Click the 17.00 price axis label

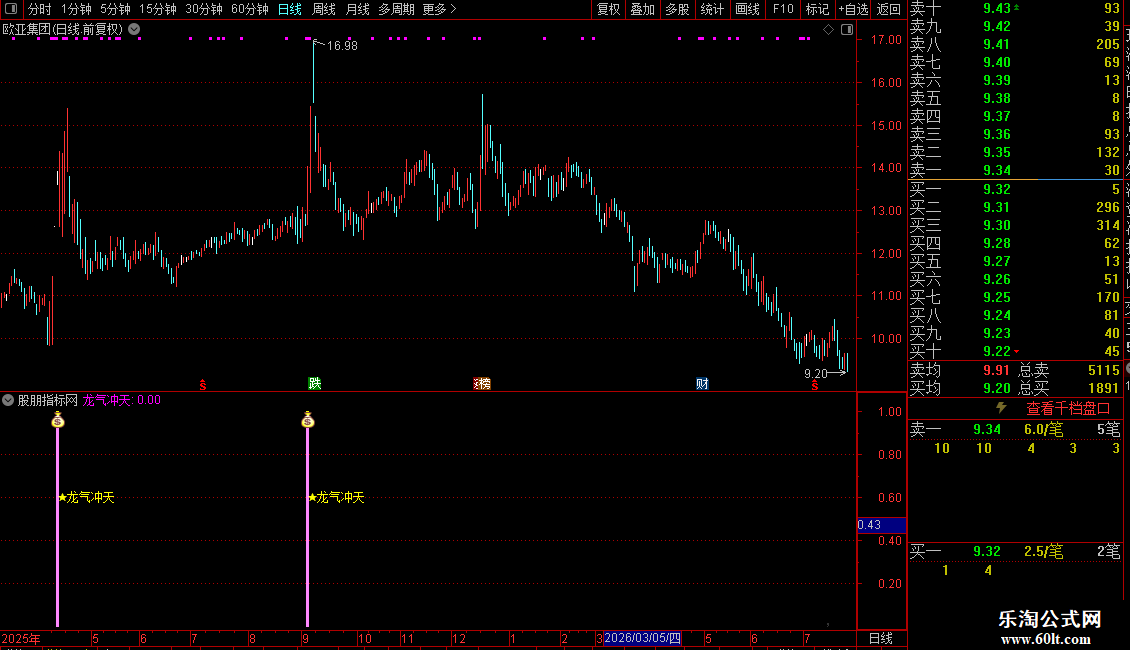pyautogui.click(x=886, y=40)
